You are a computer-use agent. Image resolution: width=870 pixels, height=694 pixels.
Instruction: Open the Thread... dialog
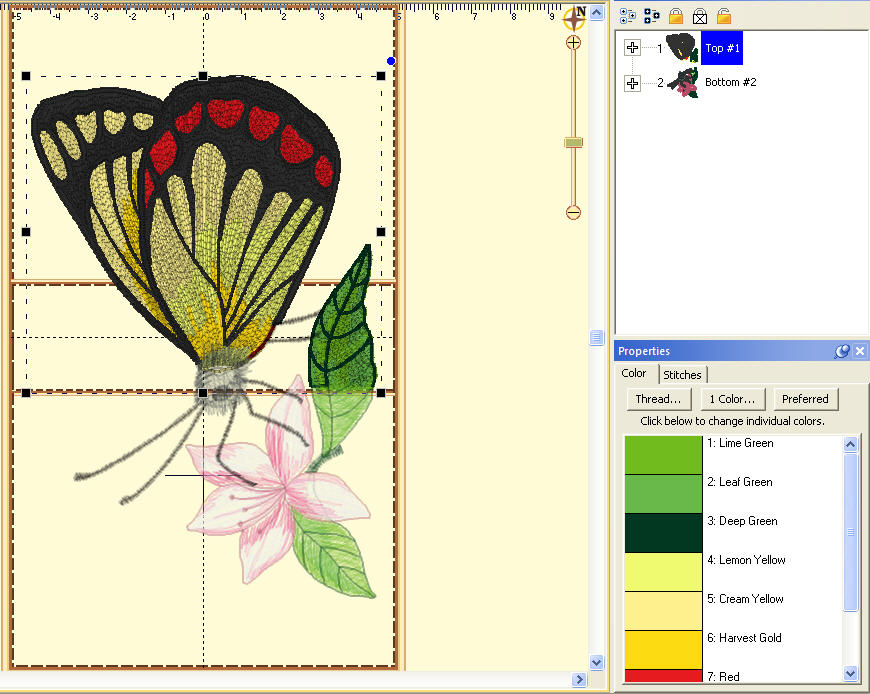[658, 399]
